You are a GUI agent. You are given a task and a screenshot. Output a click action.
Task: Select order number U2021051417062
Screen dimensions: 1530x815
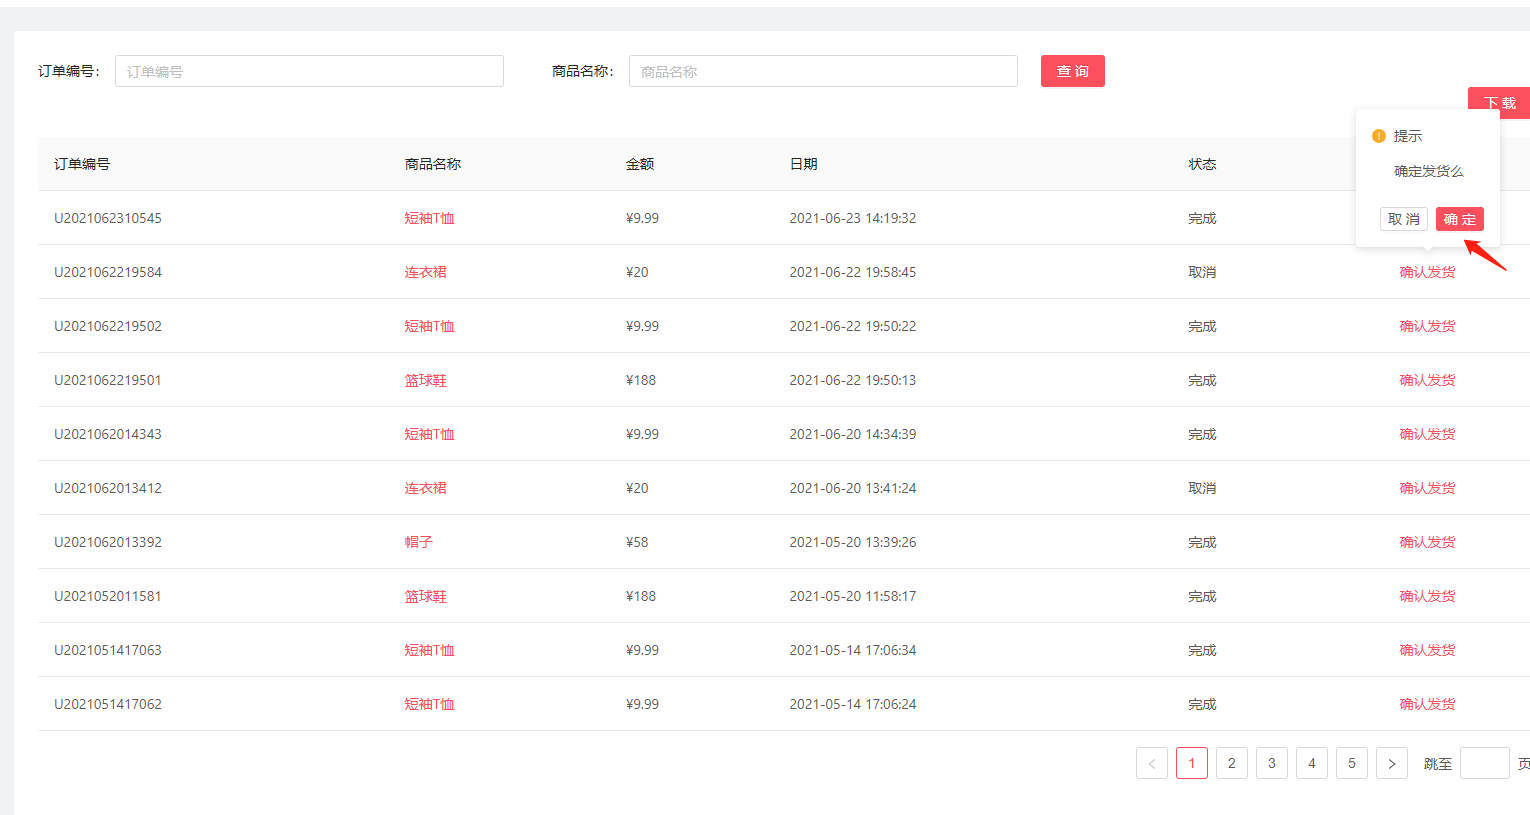[108, 704]
